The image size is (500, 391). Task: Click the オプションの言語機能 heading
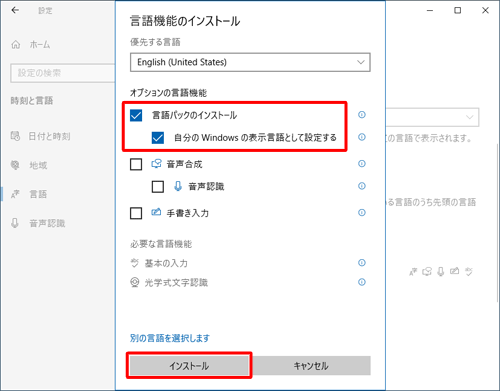[x=168, y=92]
